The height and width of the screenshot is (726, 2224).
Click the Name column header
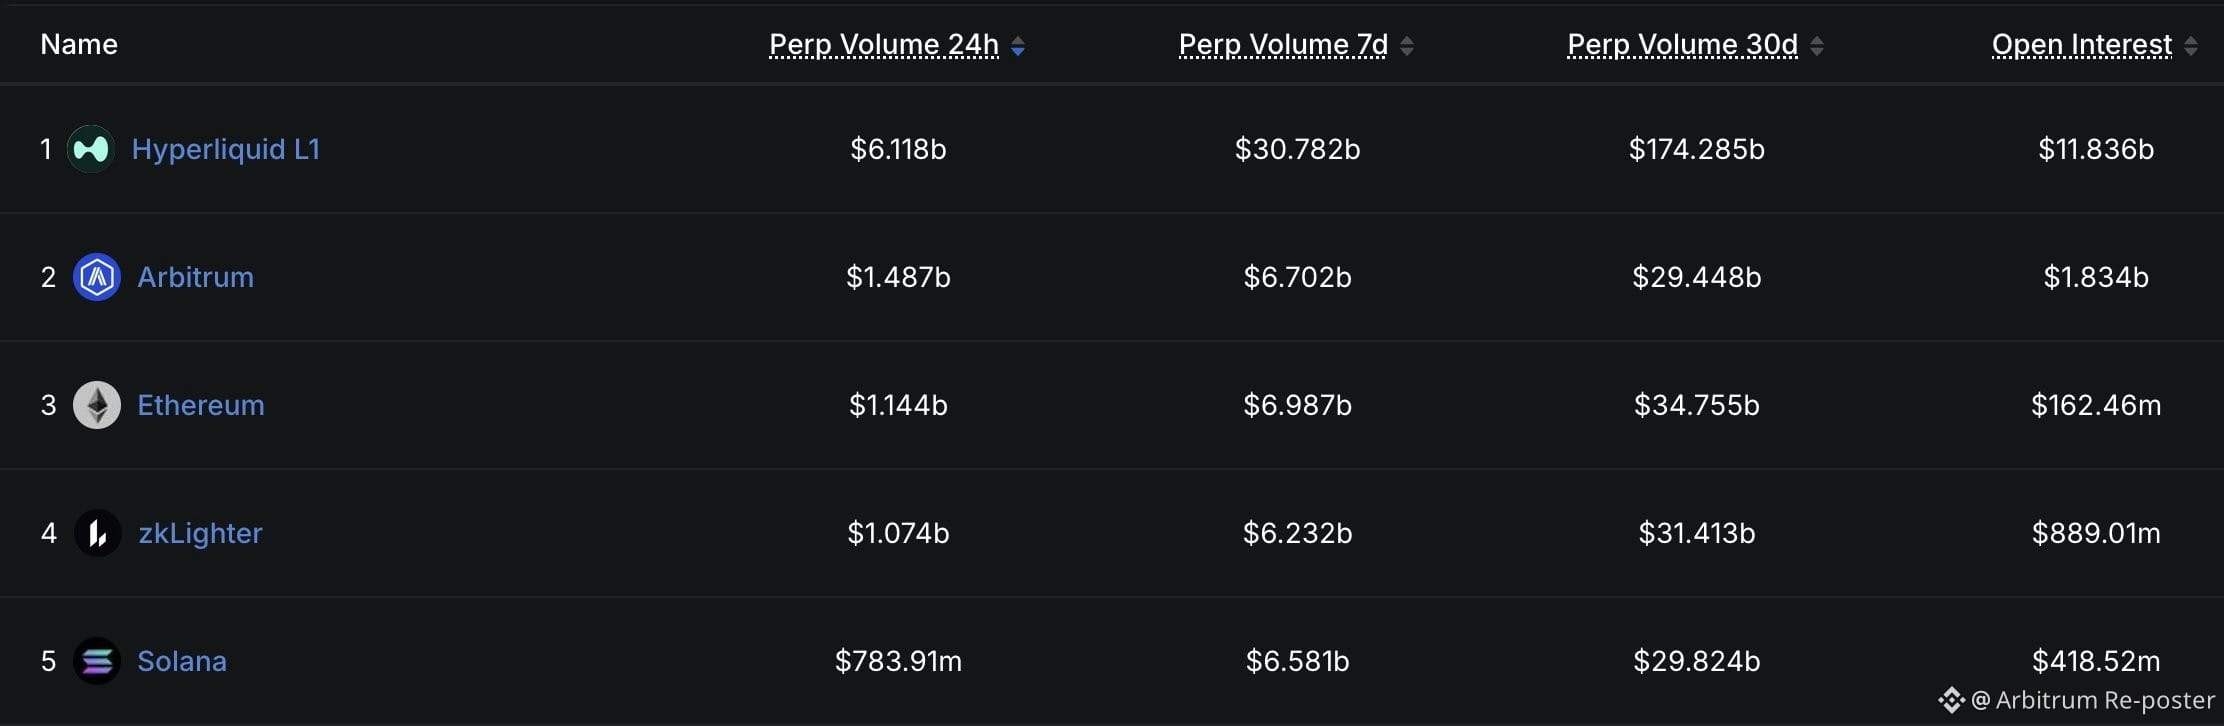(x=79, y=44)
